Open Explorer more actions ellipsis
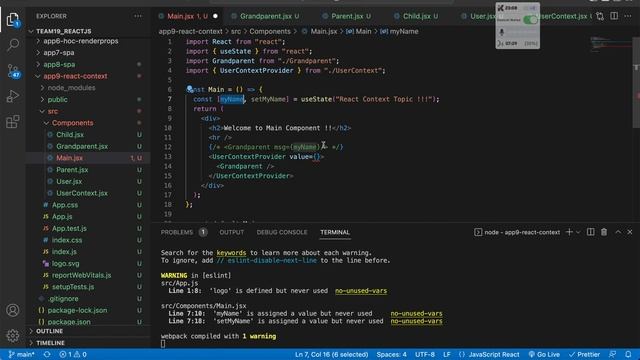640x360 pixels. (x=138, y=16)
